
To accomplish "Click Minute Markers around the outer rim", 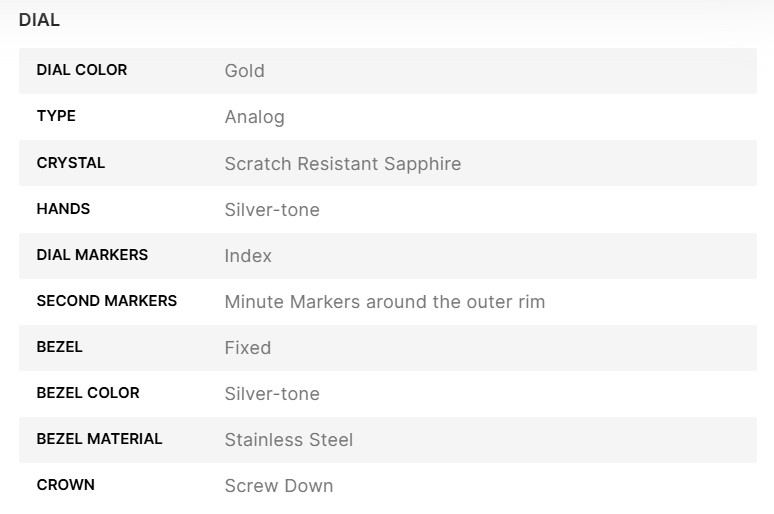I will pyautogui.click(x=384, y=301).
